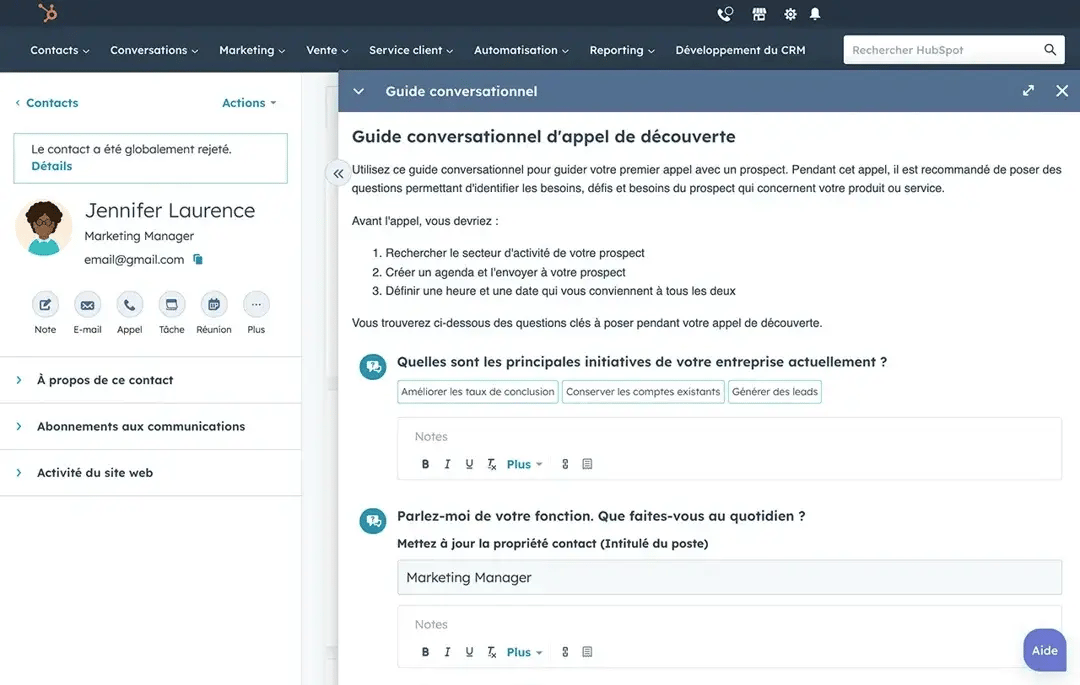Click the E-mail action icon
The height and width of the screenshot is (685, 1080).
tap(87, 305)
